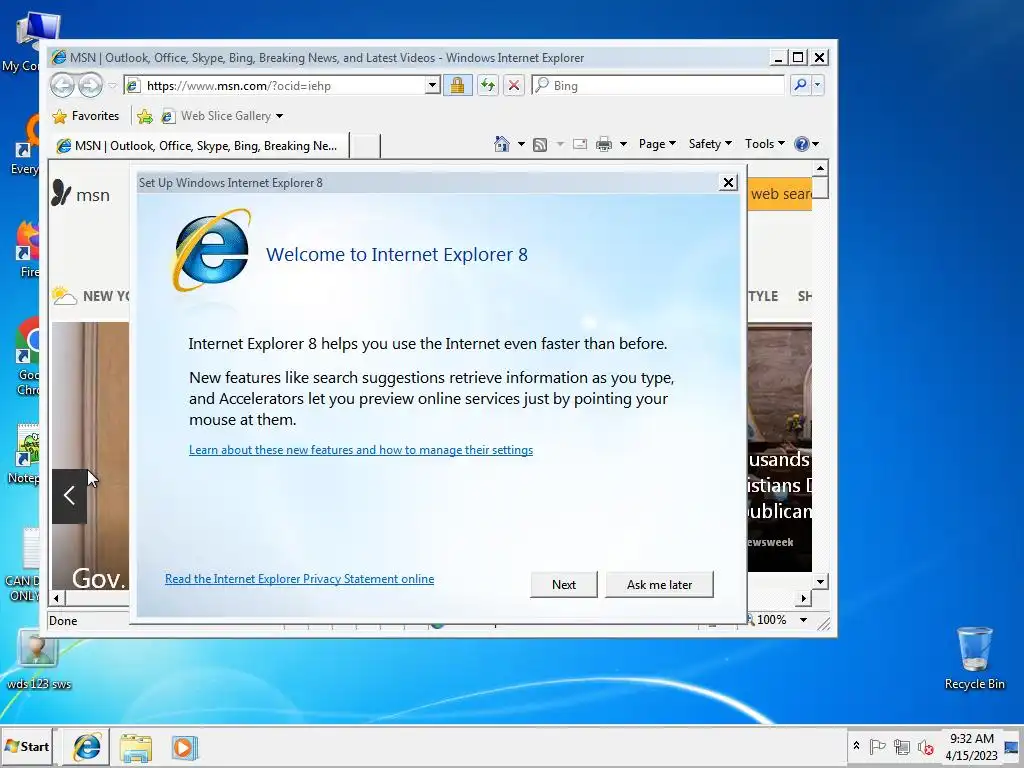Click the Bing search box
The width and height of the screenshot is (1024, 768).
(658, 86)
